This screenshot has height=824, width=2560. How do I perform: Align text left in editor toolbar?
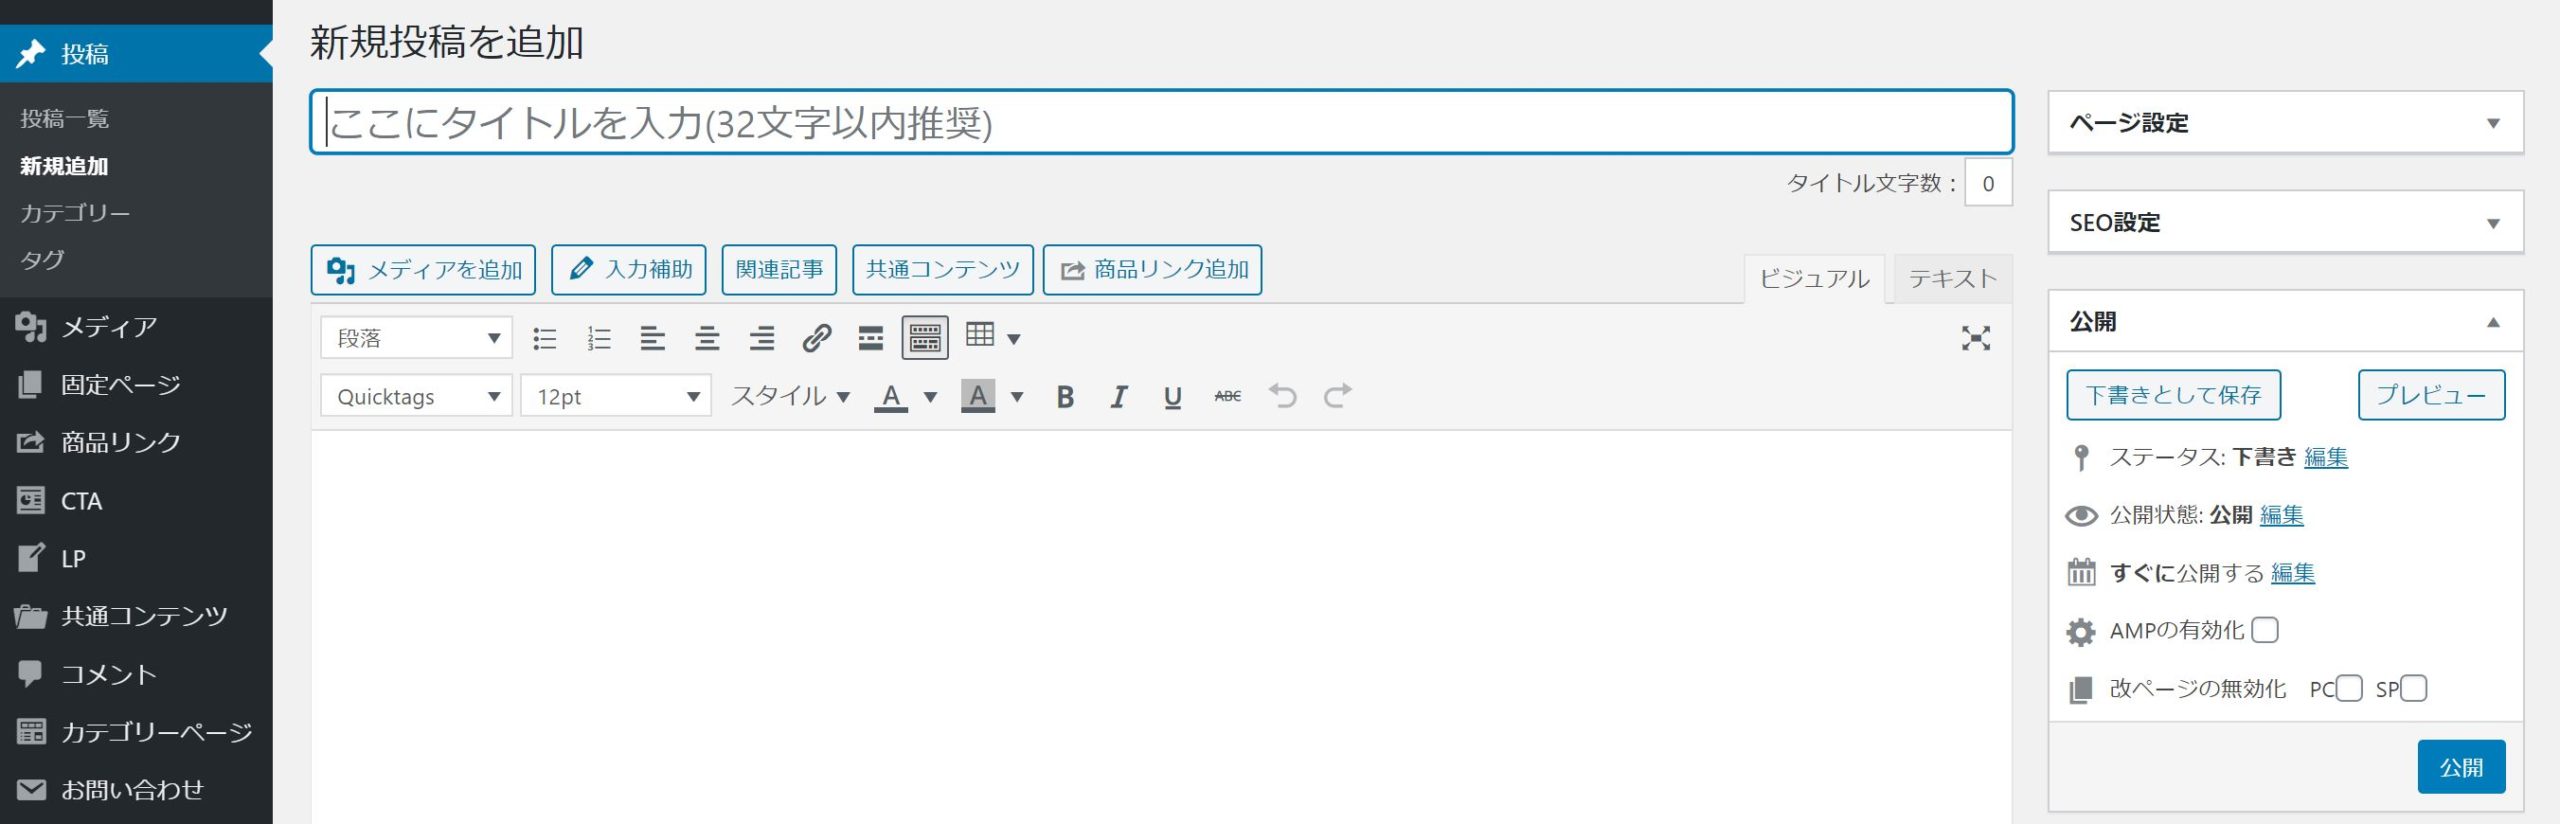(x=653, y=338)
